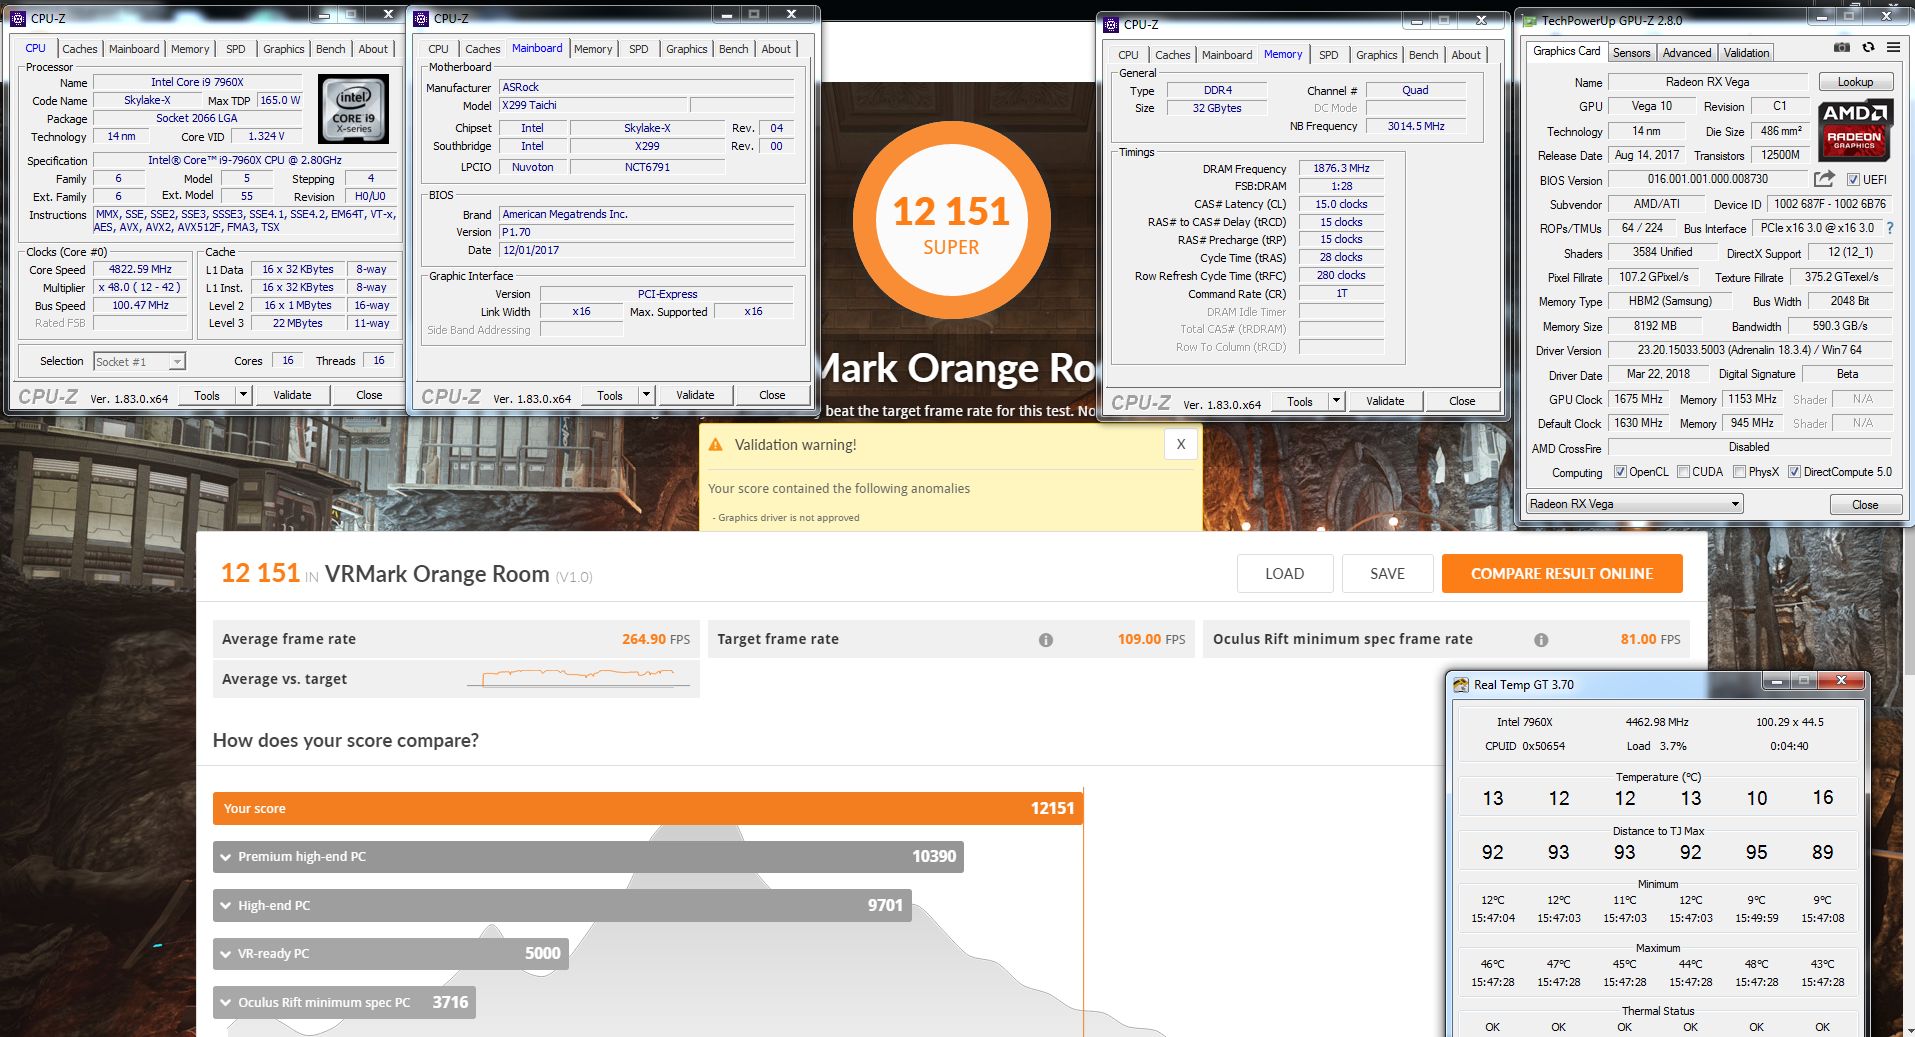Screen dimensions: 1915x1037
Task: Click the Driver Version field in GPU-Z
Action: point(1749,350)
